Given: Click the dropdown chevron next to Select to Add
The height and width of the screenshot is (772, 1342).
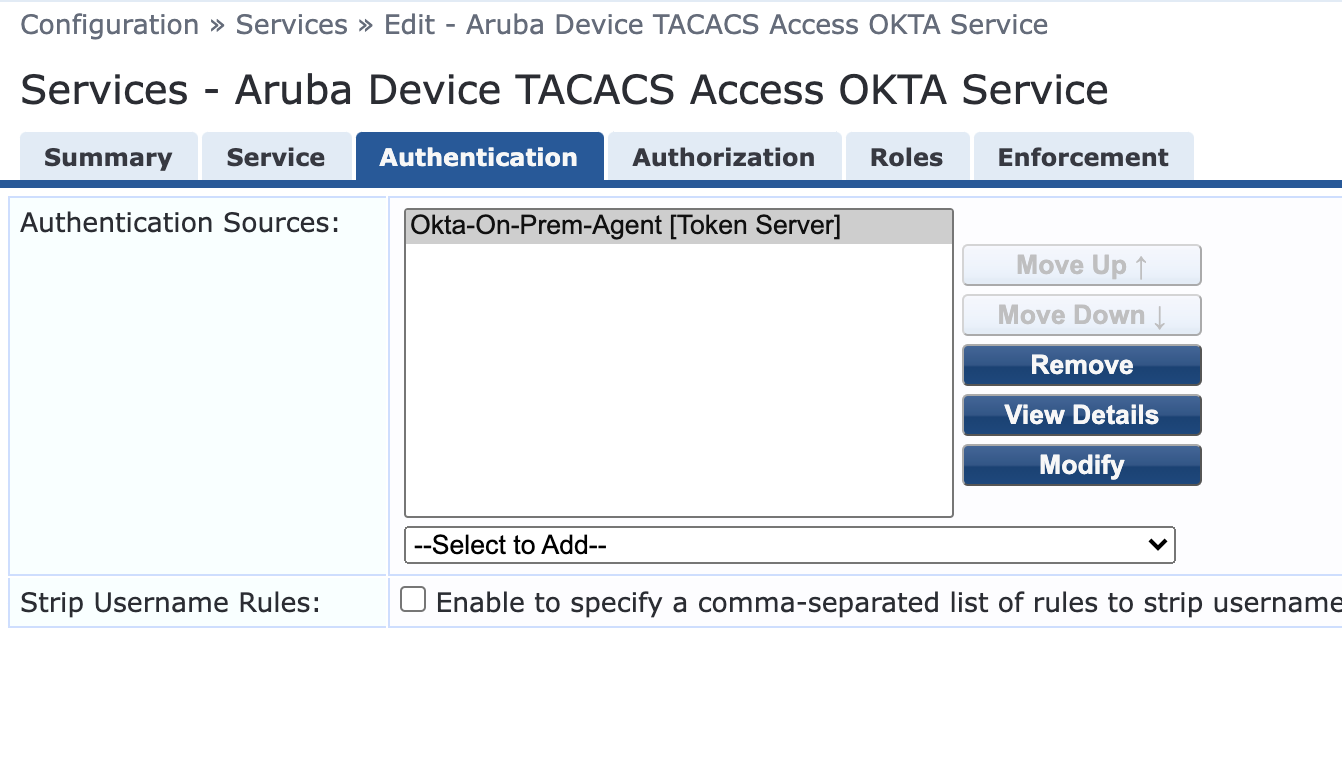Looking at the screenshot, I should tap(1157, 545).
